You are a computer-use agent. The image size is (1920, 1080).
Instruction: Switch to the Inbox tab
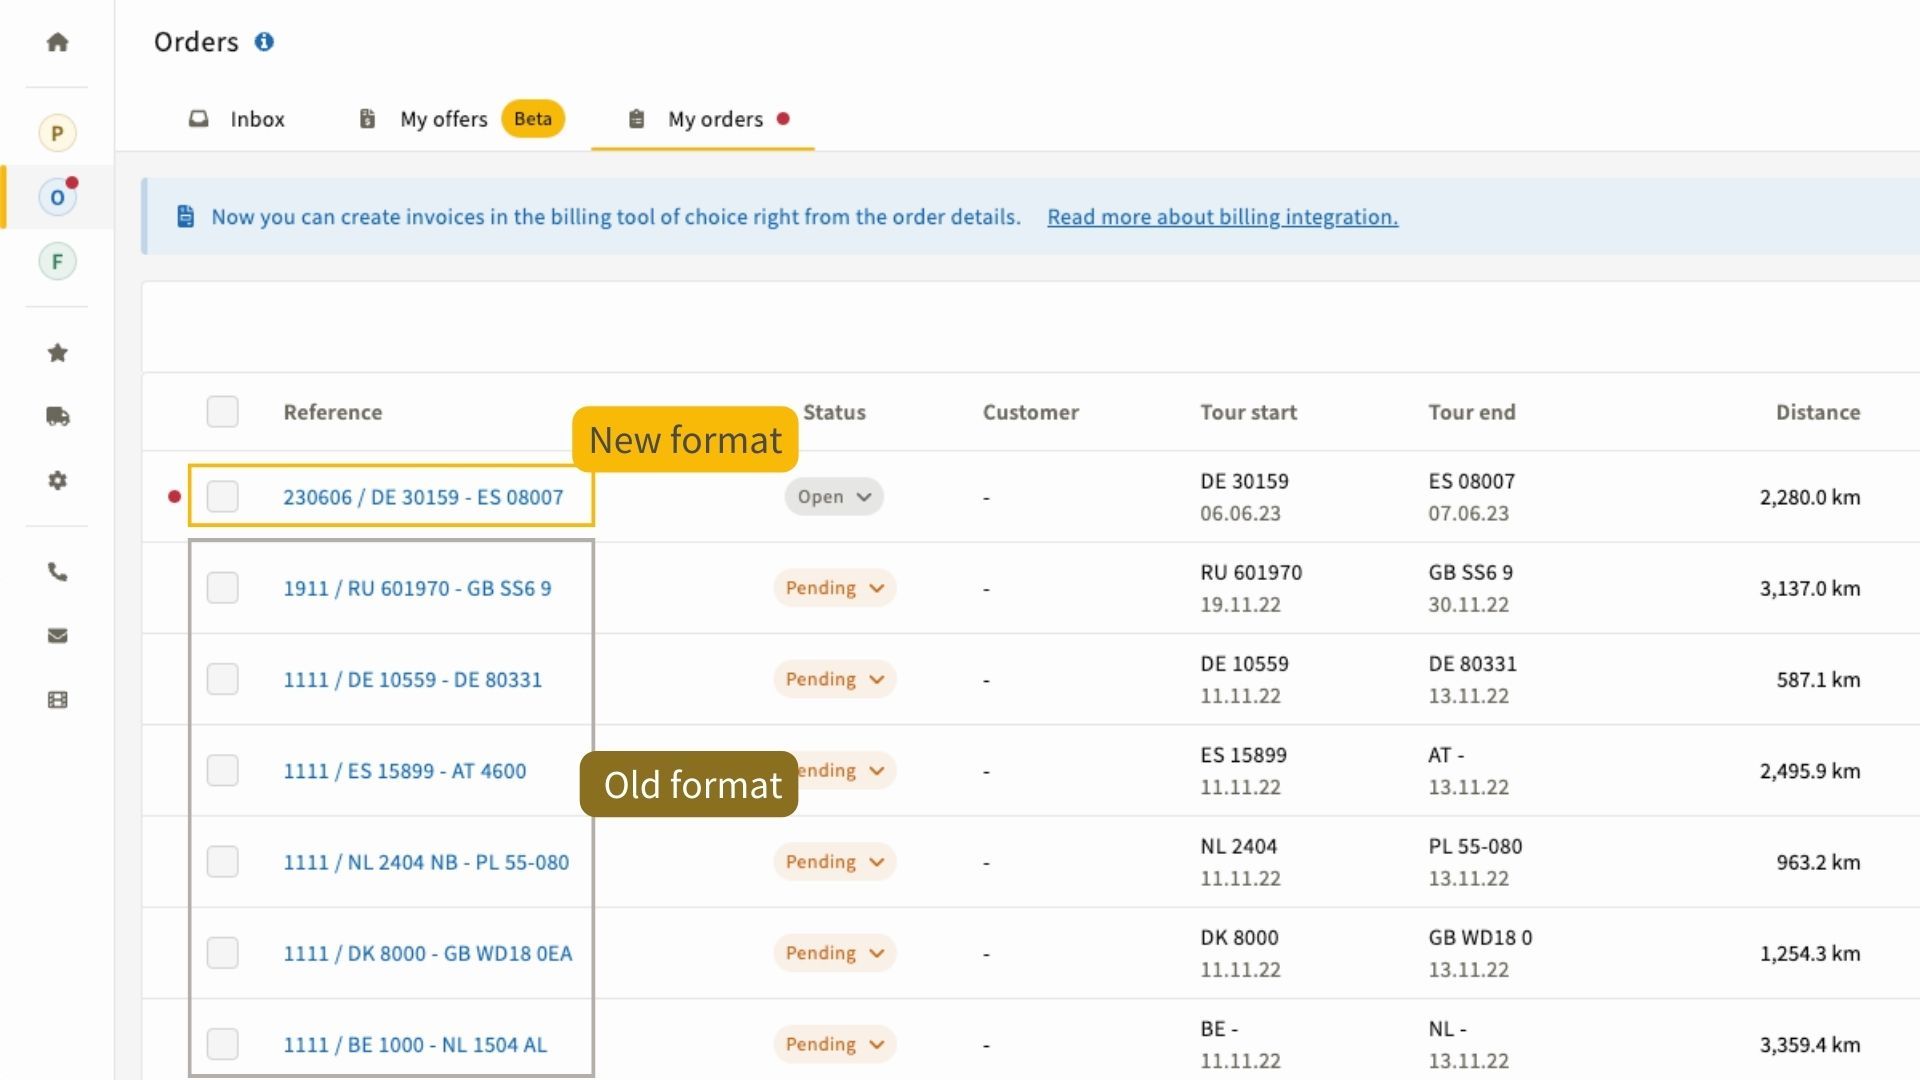[238, 119]
